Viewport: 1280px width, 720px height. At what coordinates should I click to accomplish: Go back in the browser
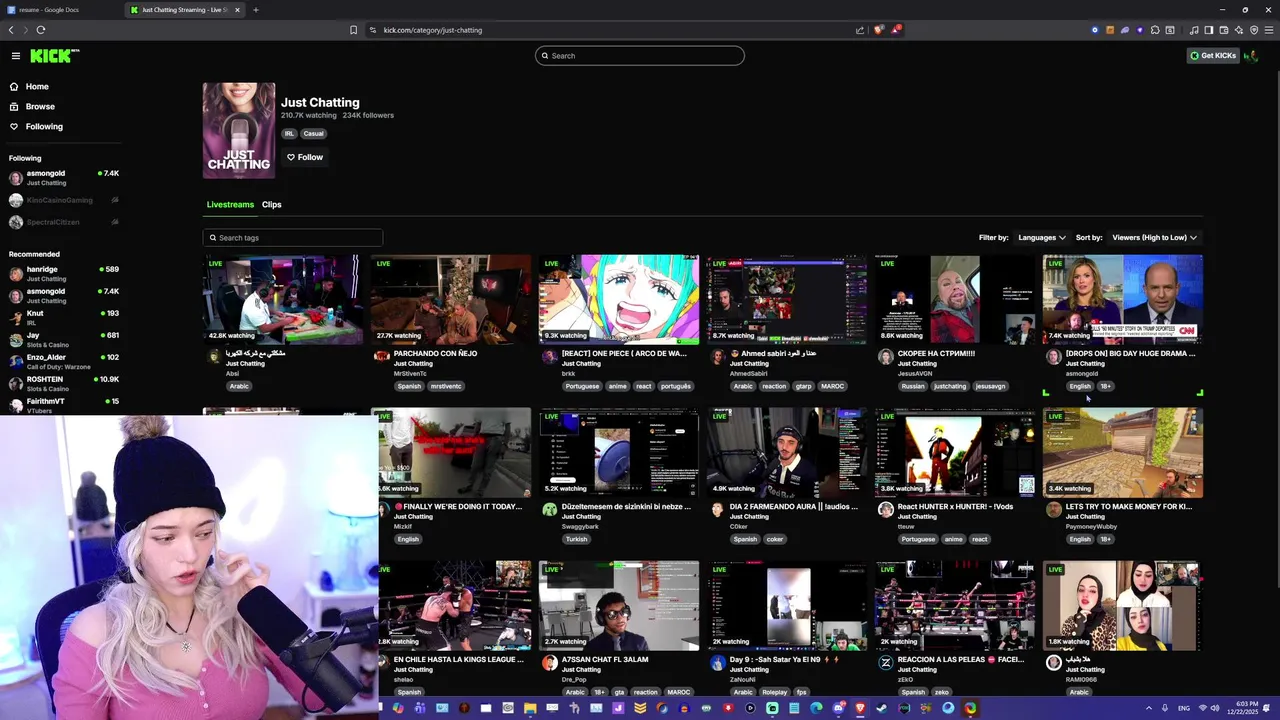[x=11, y=30]
